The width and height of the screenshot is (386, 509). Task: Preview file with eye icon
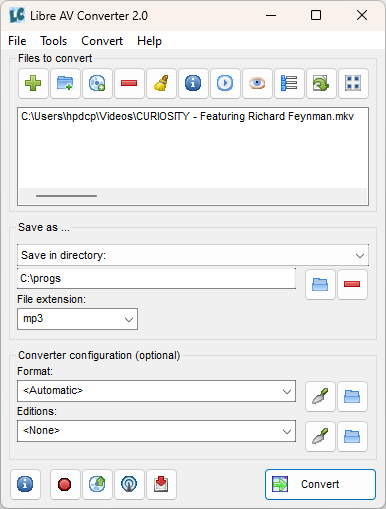257,83
